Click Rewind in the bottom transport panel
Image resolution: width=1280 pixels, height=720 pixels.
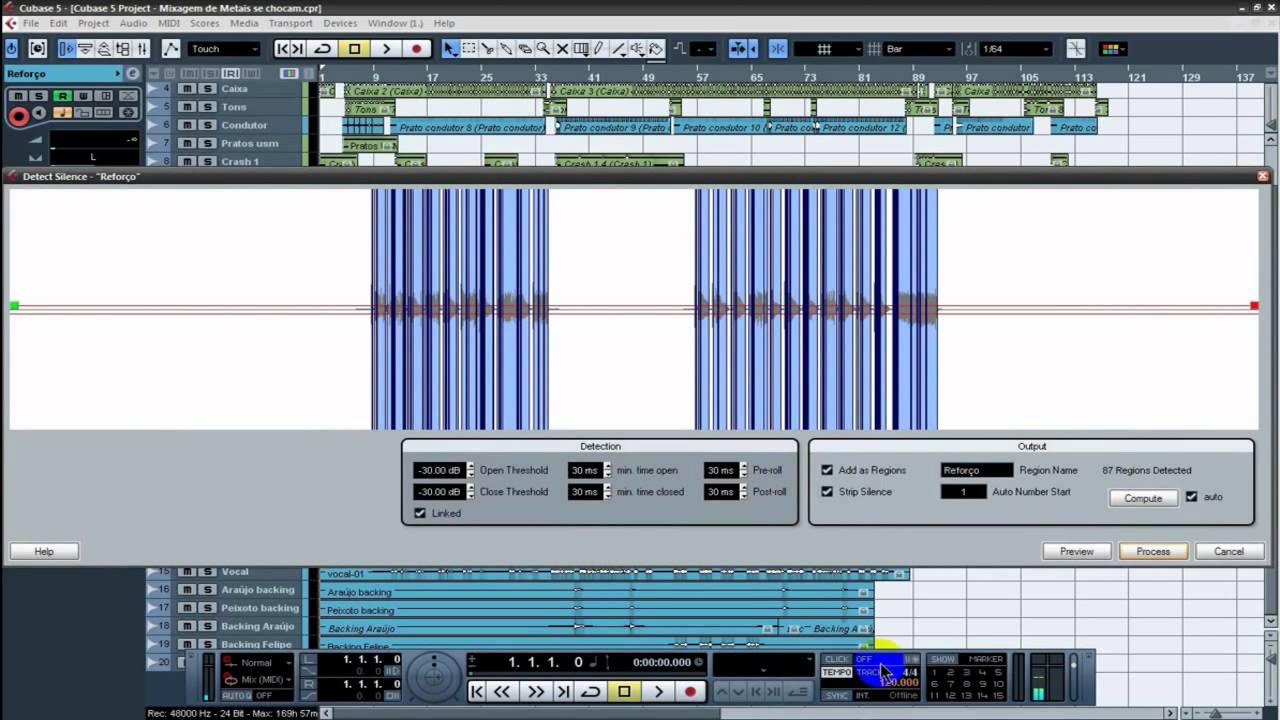tap(502, 691)
